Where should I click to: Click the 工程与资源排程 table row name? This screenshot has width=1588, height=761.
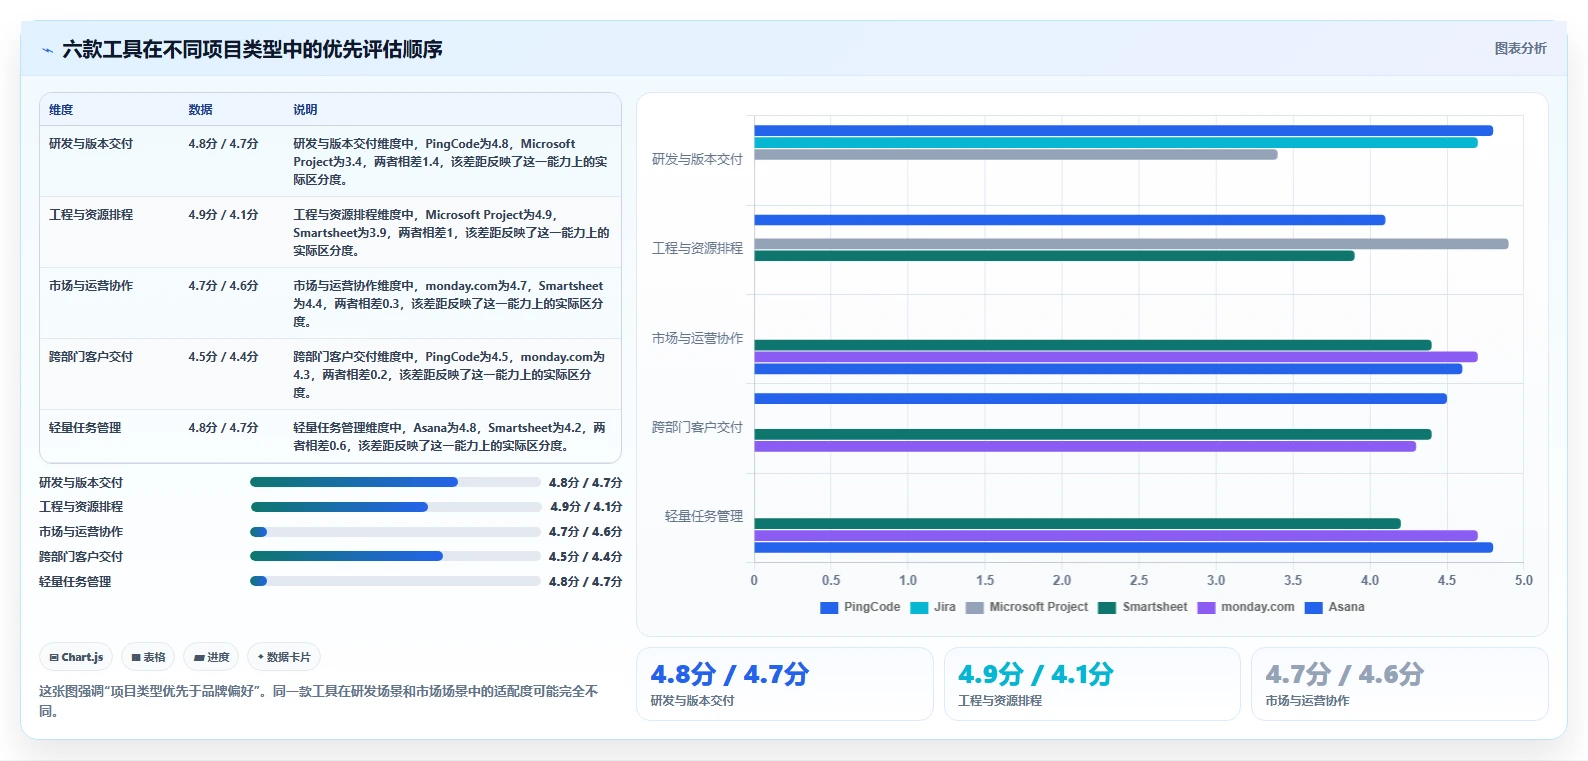(x=91, y=215)
